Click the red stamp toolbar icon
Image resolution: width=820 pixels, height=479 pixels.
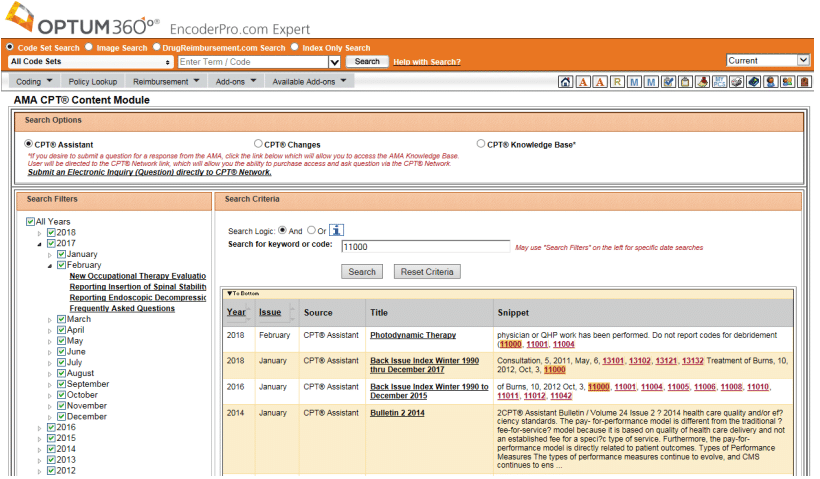702,82
